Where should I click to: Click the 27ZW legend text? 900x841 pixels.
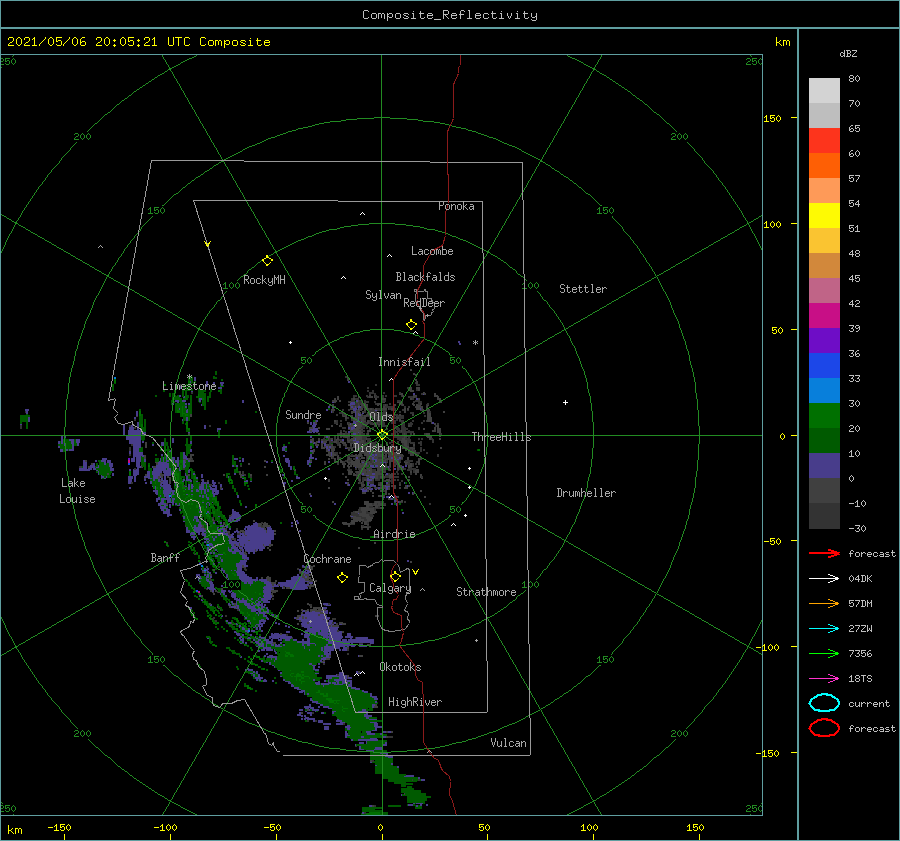pos(860,629)
